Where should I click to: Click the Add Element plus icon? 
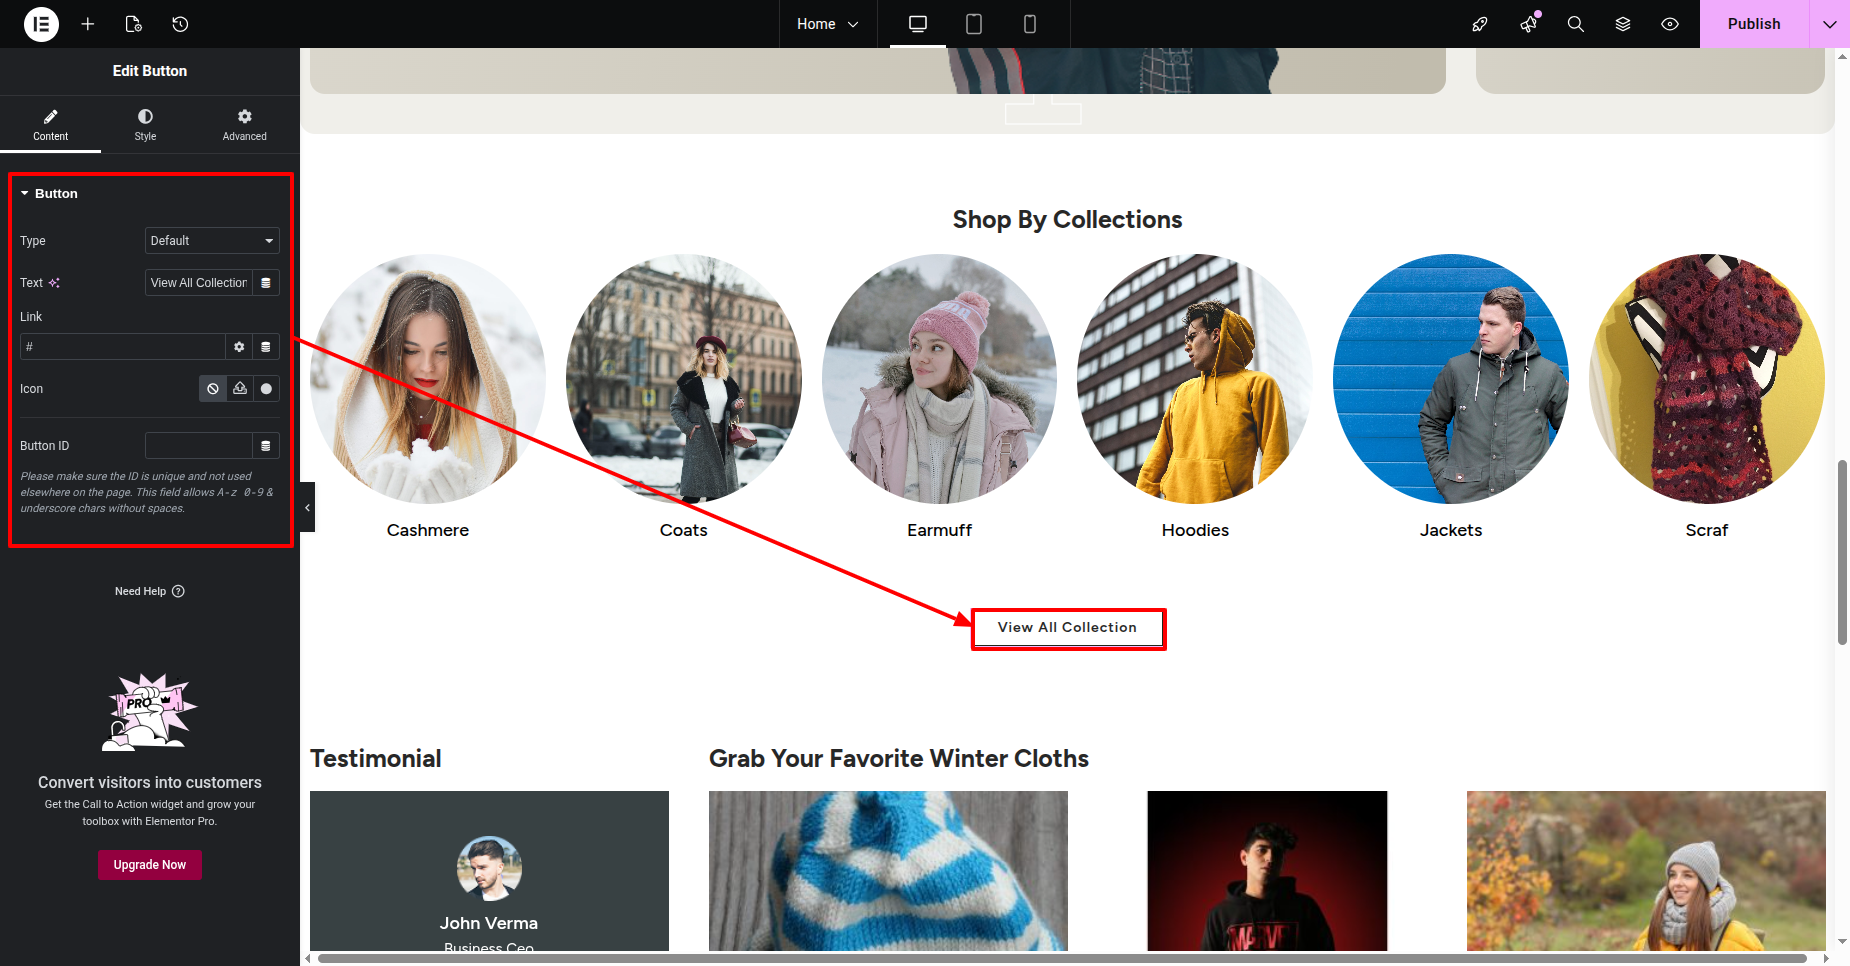coord(88,24)
